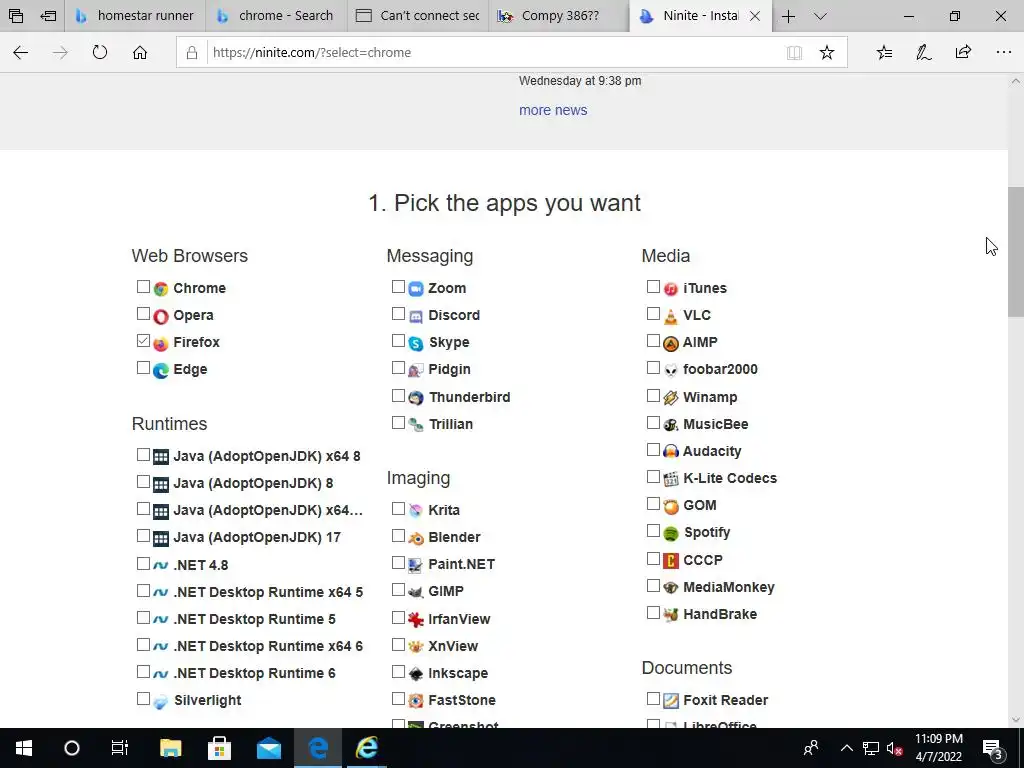Click the Audacity headphones icon

[671, 452]
